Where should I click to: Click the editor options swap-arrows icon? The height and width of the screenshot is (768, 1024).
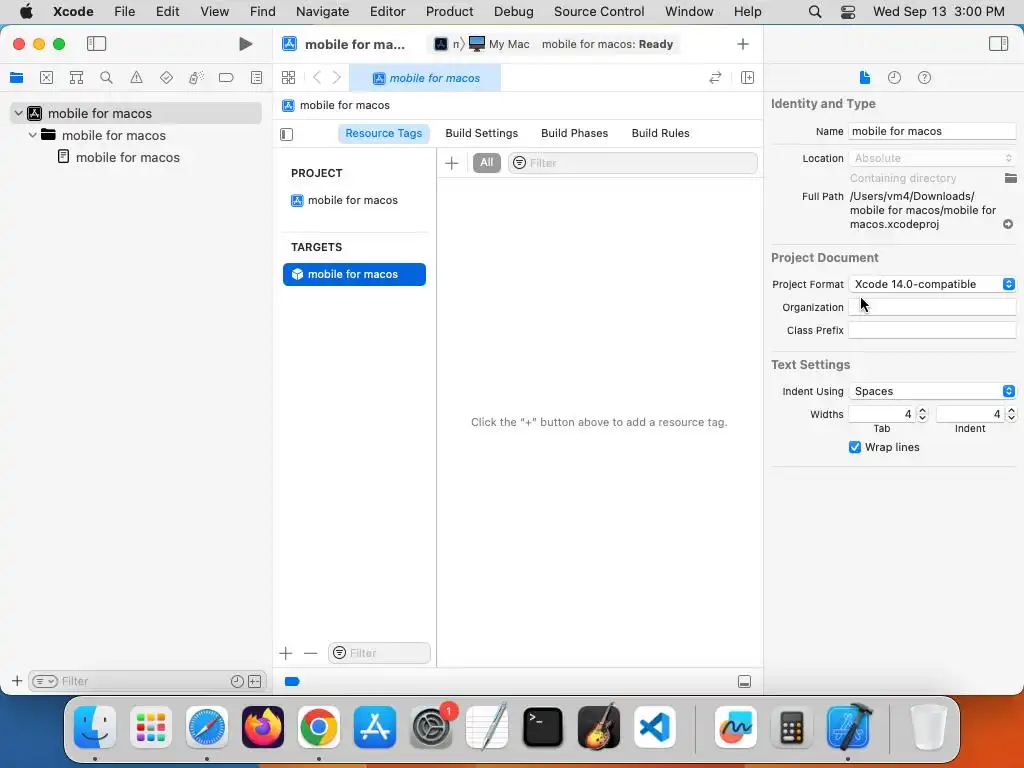(x=715, y=78)
